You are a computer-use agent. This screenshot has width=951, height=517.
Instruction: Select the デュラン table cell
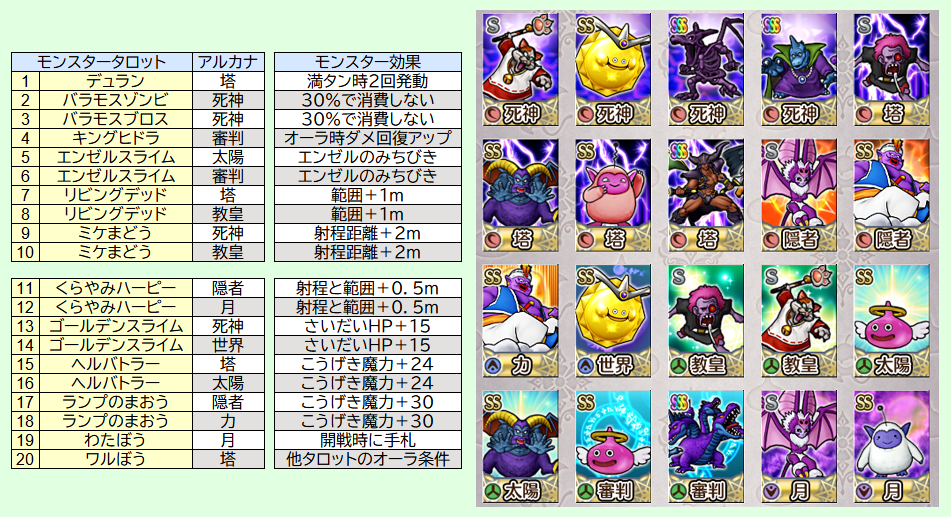(x=116, y=81)
